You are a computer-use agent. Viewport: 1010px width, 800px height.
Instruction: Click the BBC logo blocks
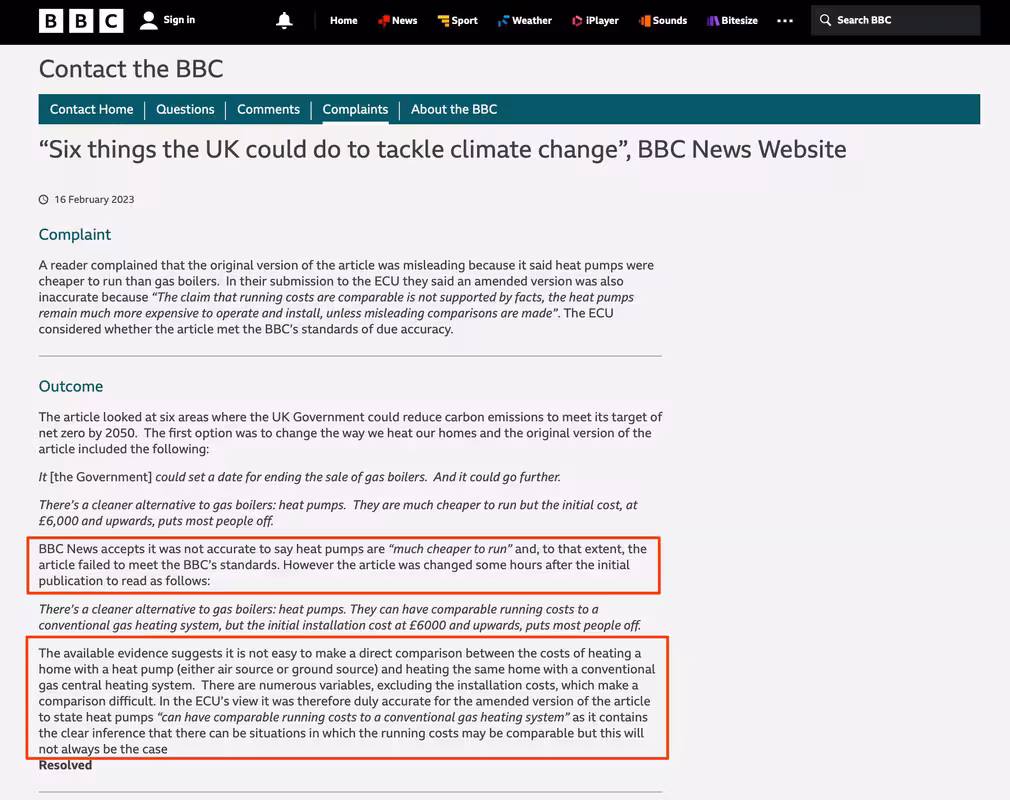(81, 21)
